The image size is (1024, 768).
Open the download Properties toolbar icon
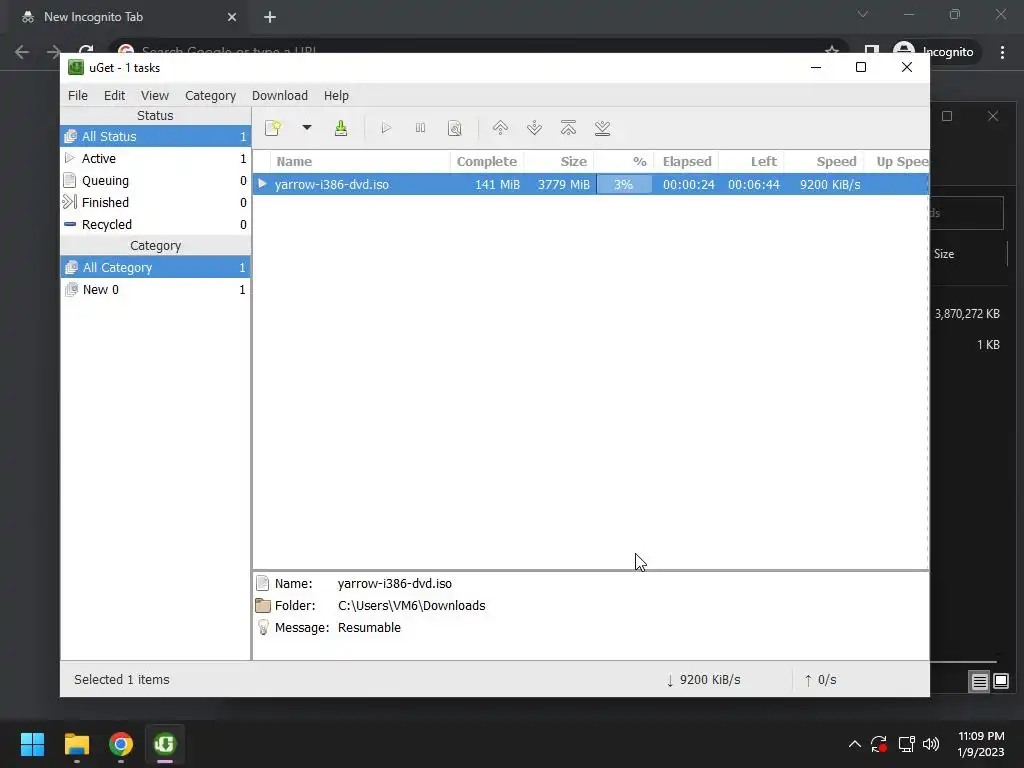tap(455, 128)
